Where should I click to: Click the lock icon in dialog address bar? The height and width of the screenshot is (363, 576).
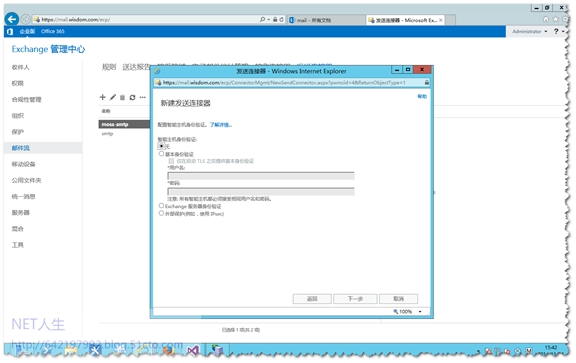click(x=426, y=83)
